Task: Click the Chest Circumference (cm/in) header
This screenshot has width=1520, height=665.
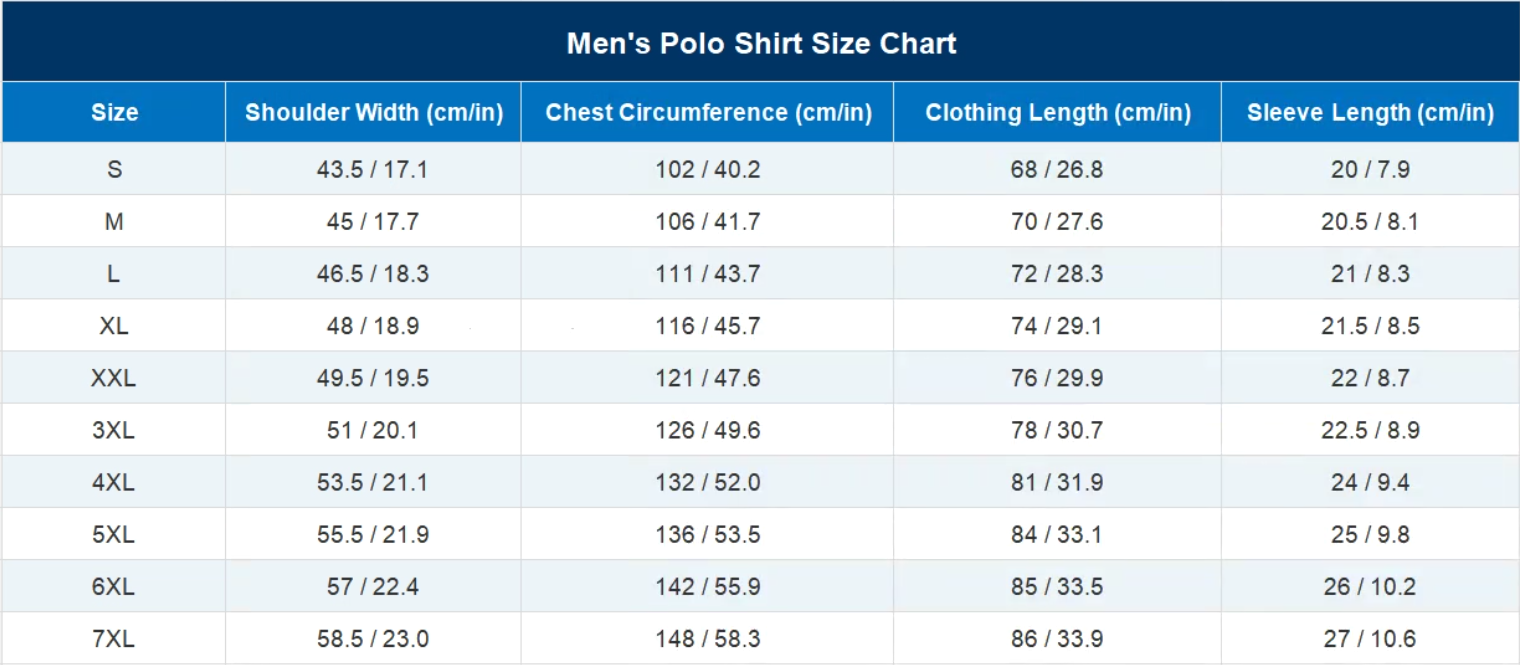Action: click(x=708, y=112)
